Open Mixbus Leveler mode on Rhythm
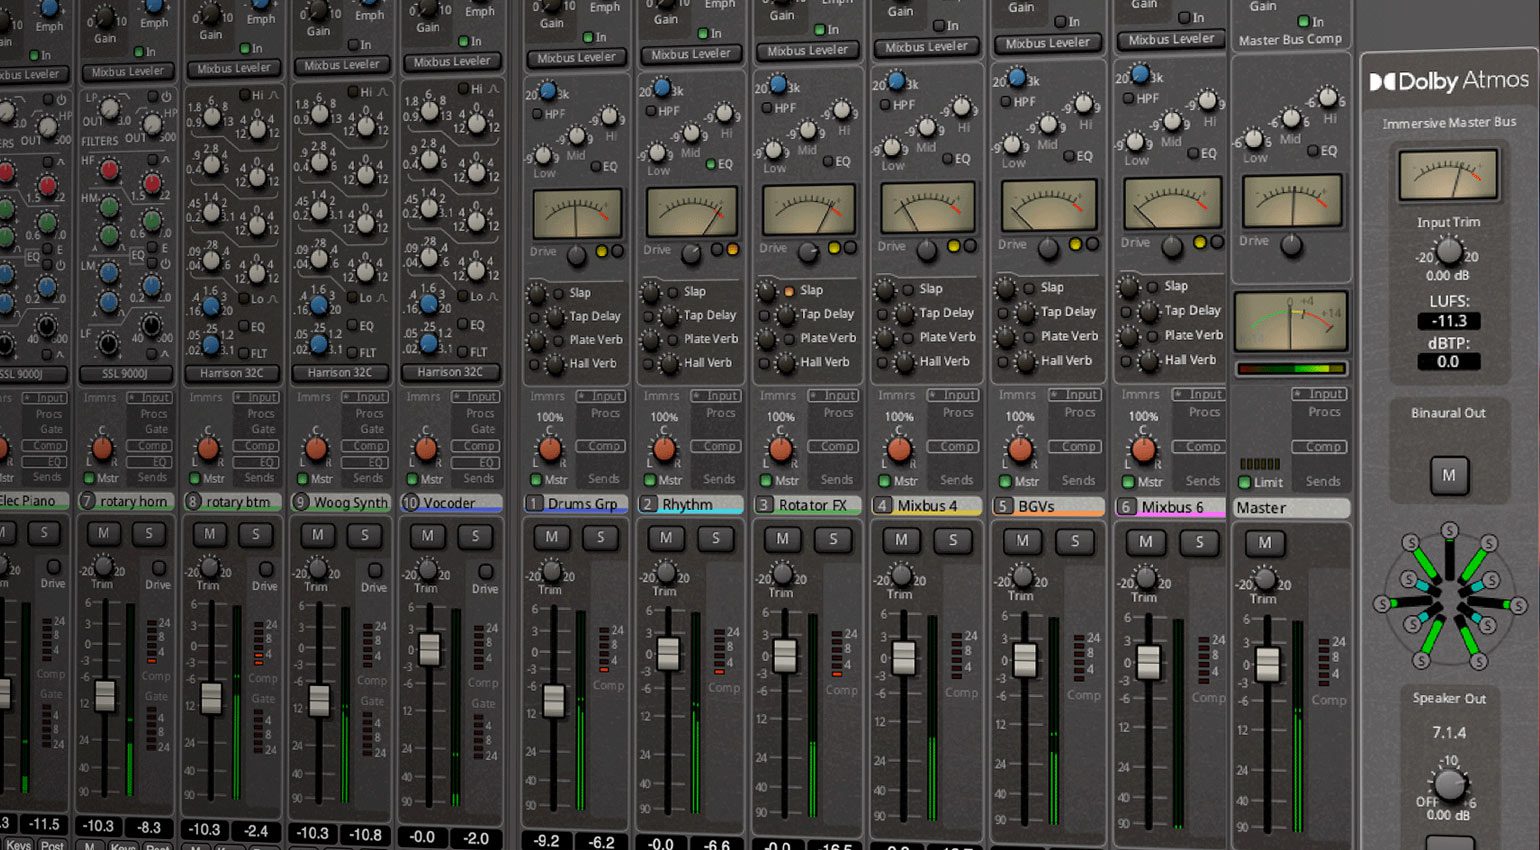The width and height of the screenshot is (1540, 850). [x=692, y=54]
